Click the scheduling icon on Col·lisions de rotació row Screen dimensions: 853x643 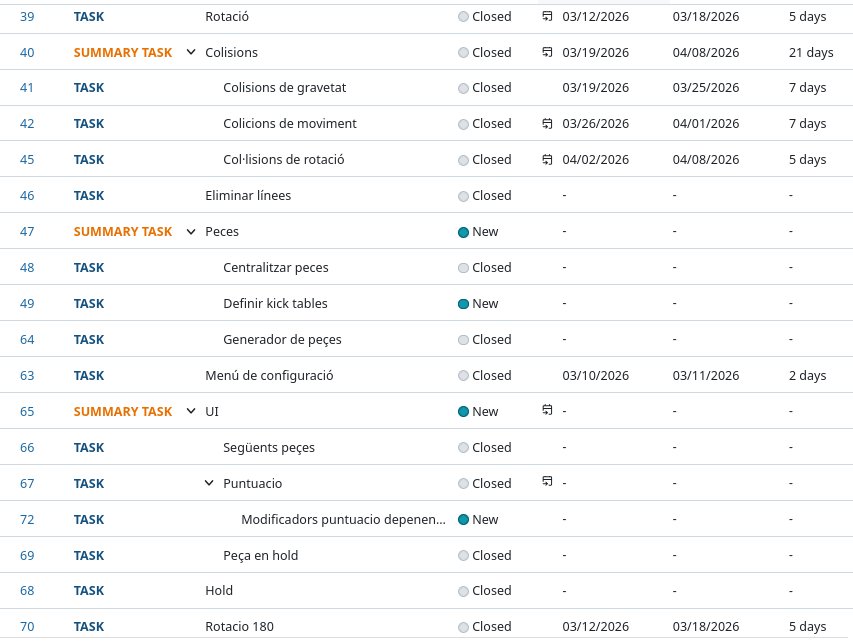547,159
